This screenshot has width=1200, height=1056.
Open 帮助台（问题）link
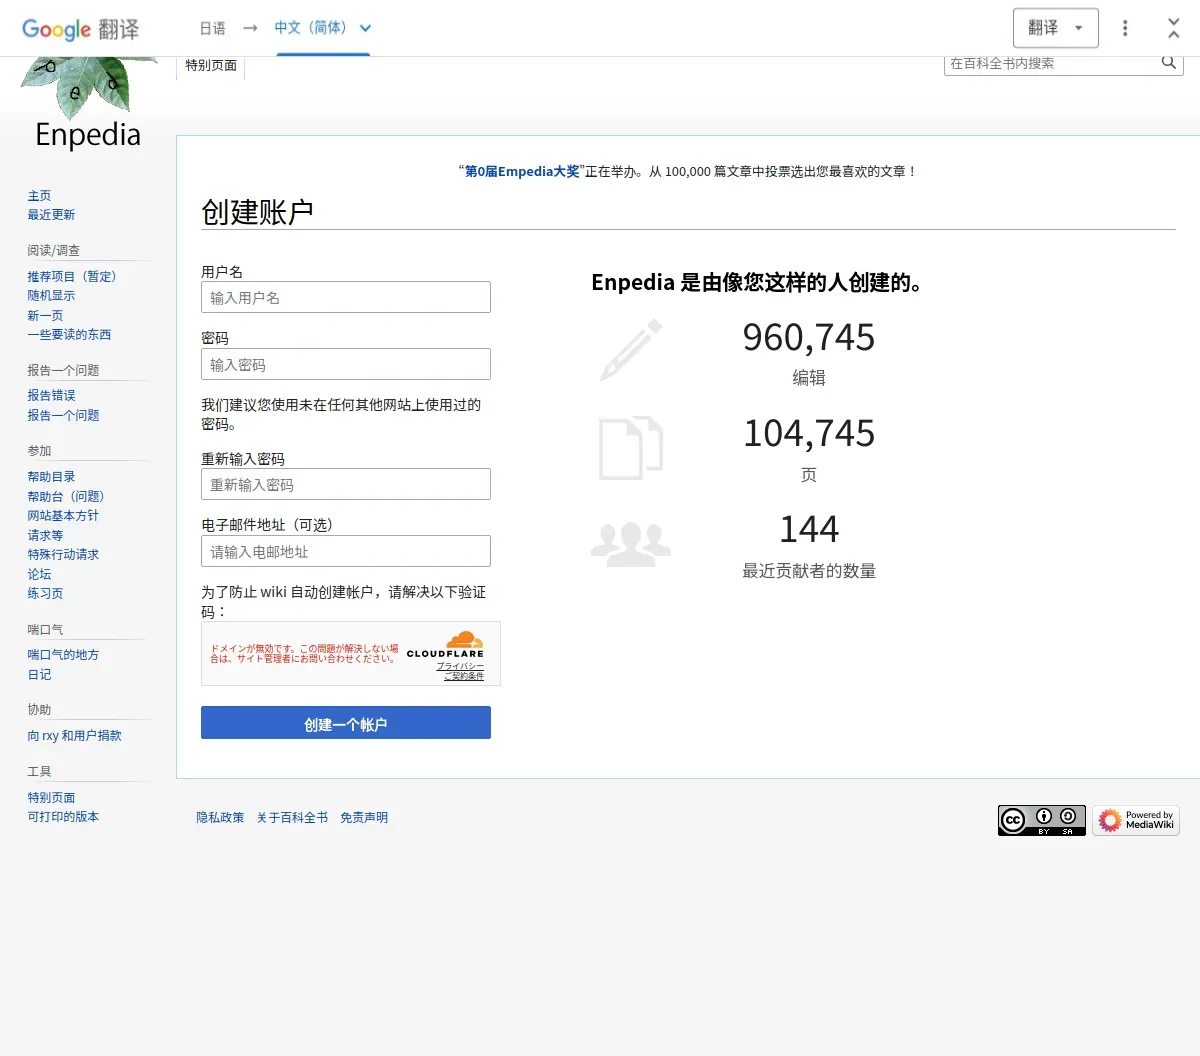point(66,497)
